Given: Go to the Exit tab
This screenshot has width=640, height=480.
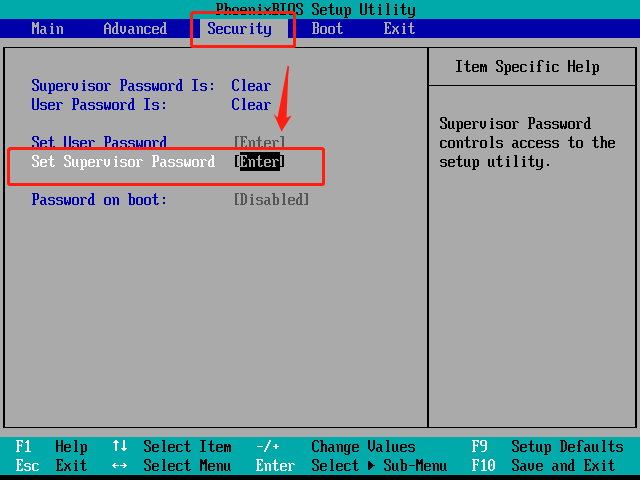Looking at the screenshot, I should pos(399,29).
